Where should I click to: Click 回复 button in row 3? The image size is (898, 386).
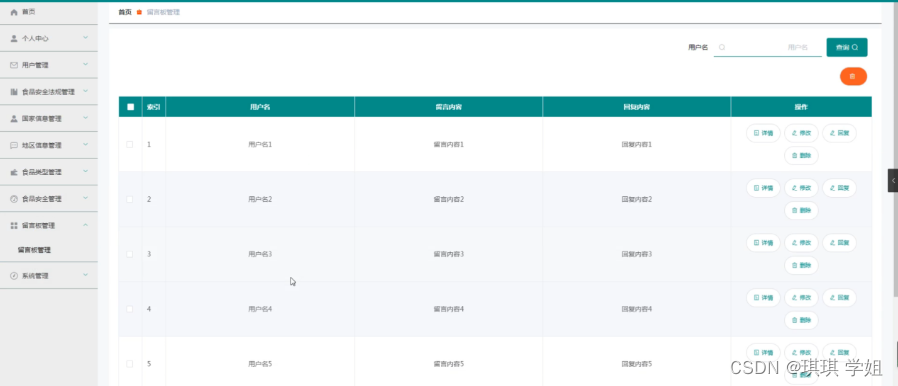pyautogui.click(x=839, y=243)
